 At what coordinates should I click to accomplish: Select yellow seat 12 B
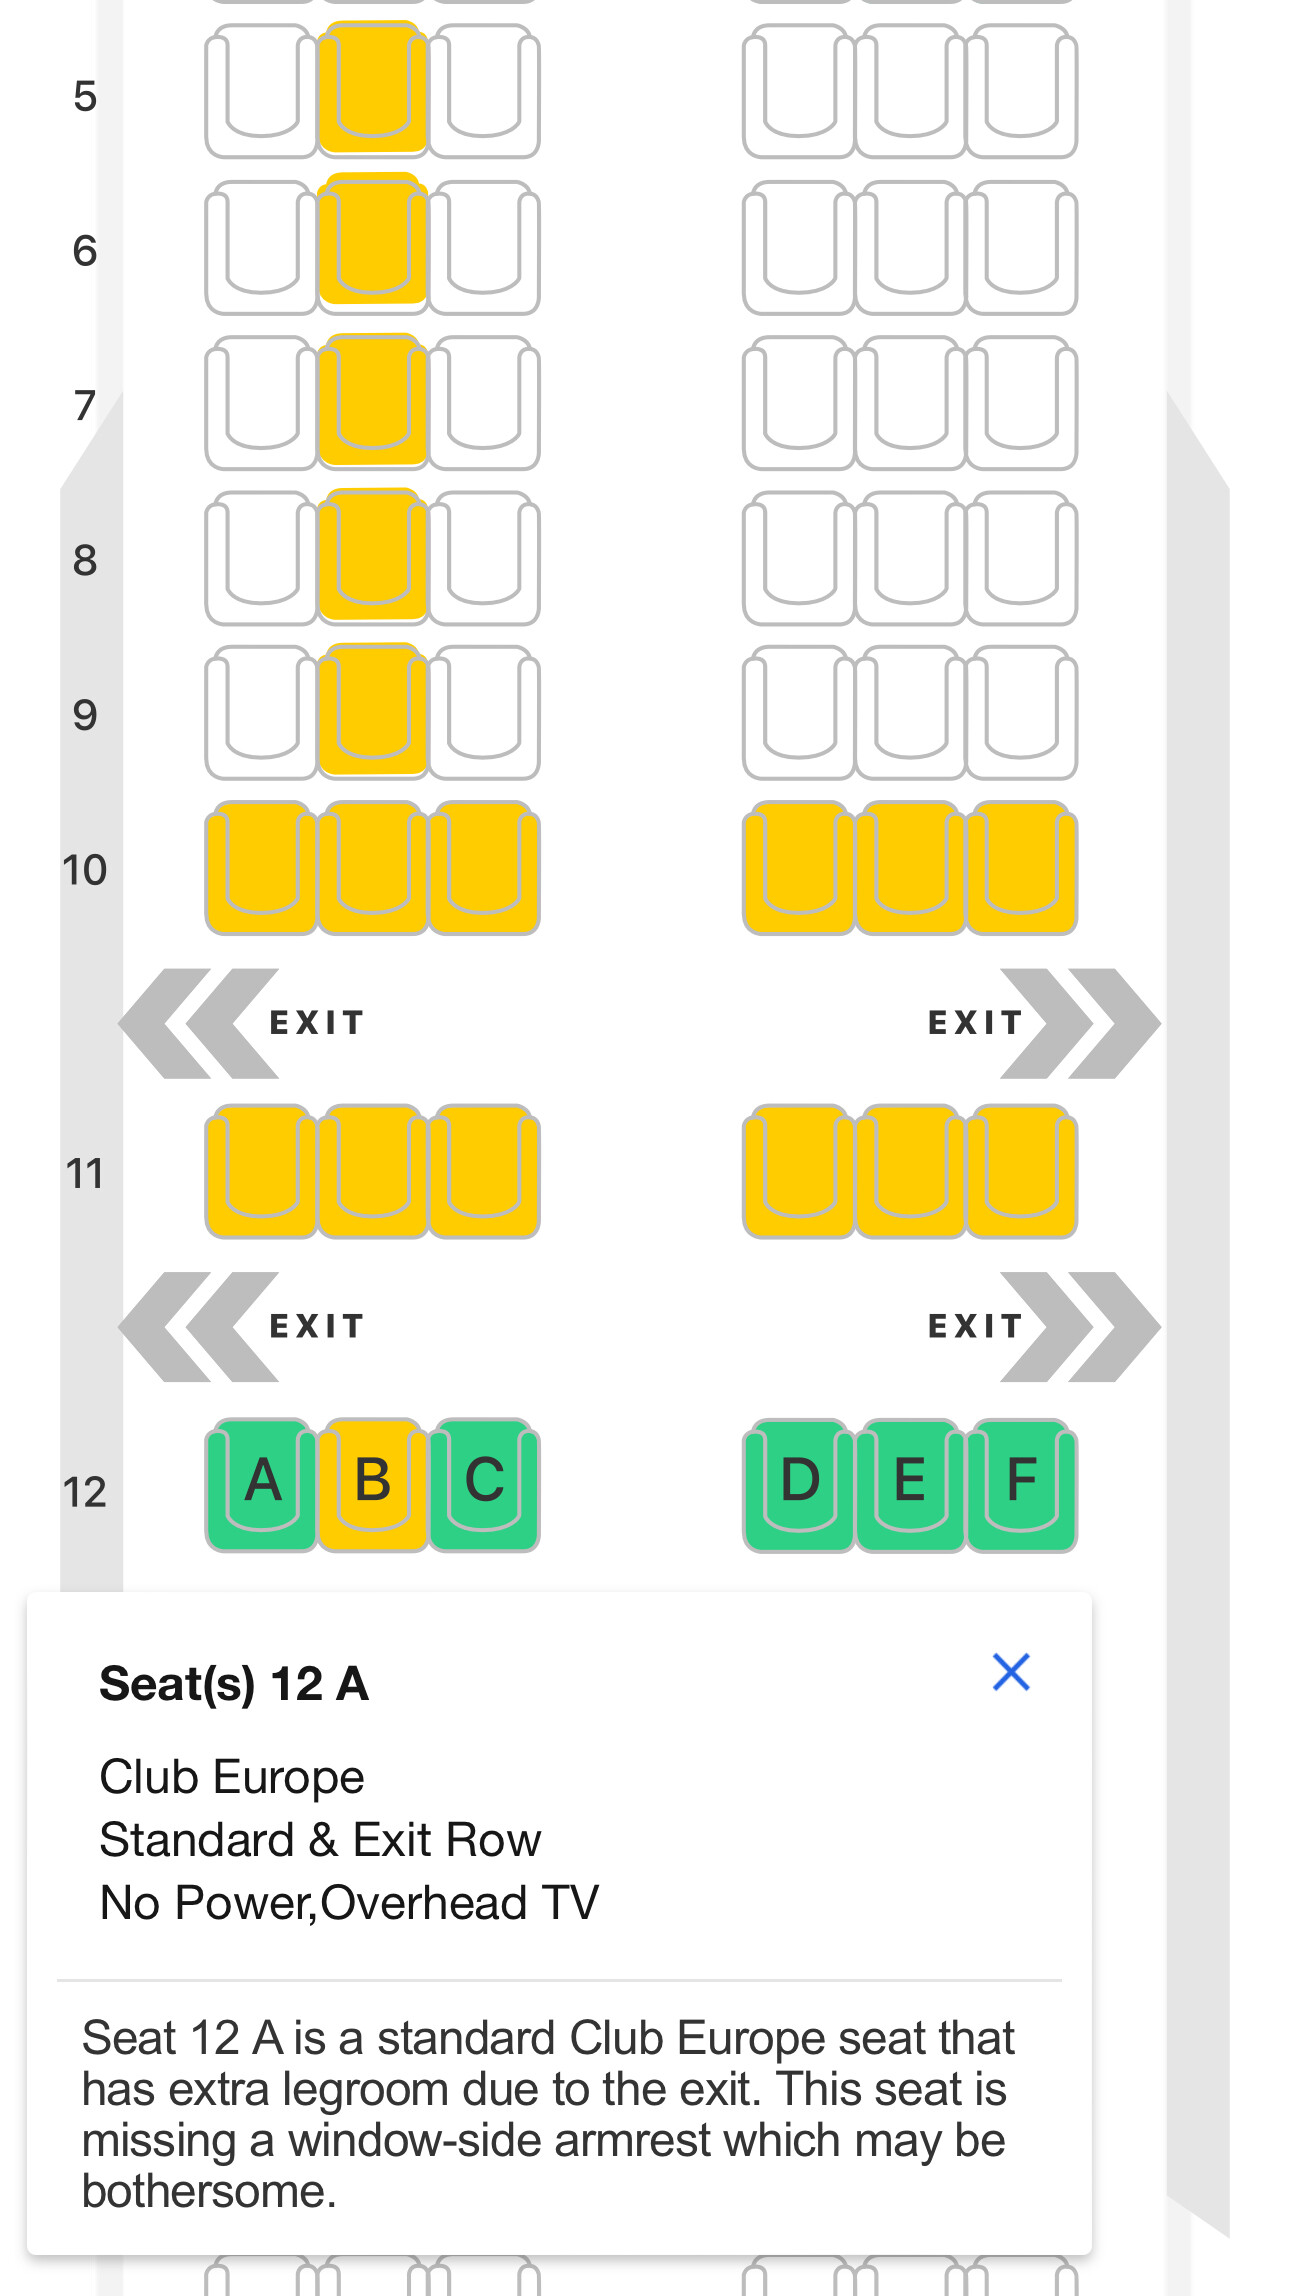[x=373, y=1484]
